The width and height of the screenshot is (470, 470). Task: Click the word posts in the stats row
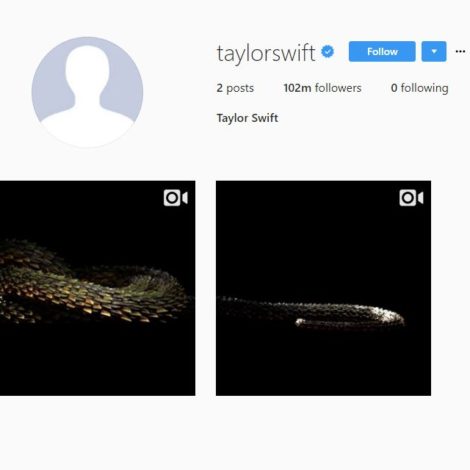click(240, 88)
